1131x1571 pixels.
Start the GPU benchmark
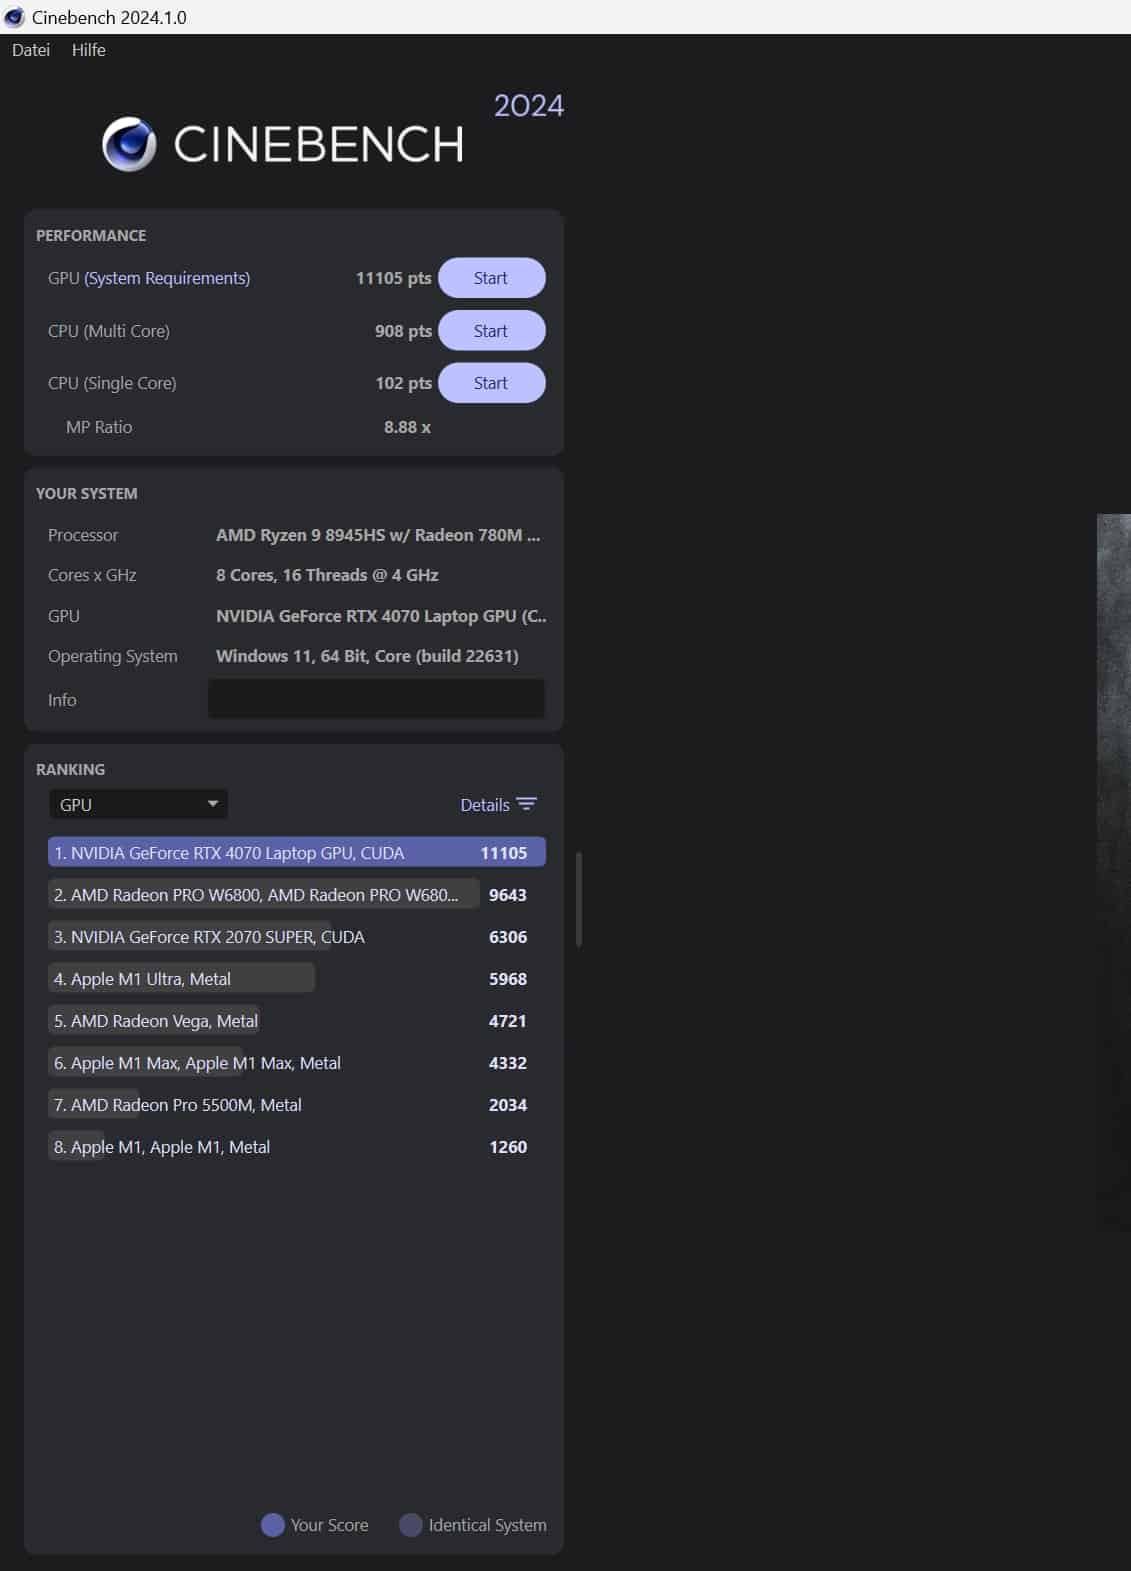click(491, 278)
